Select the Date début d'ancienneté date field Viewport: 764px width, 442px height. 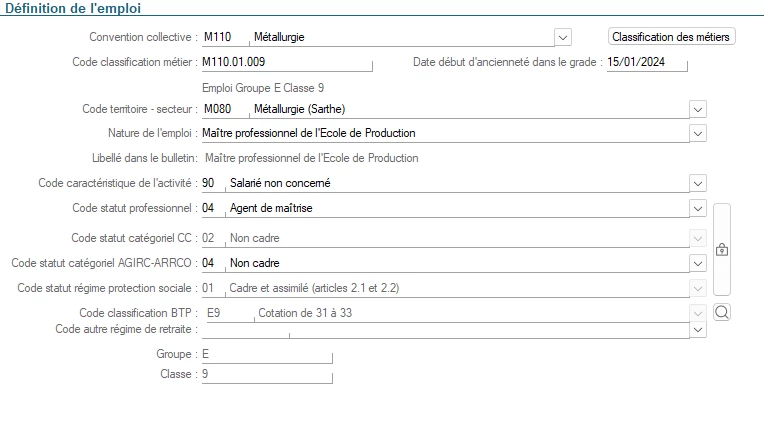click(x=646, y=62)
